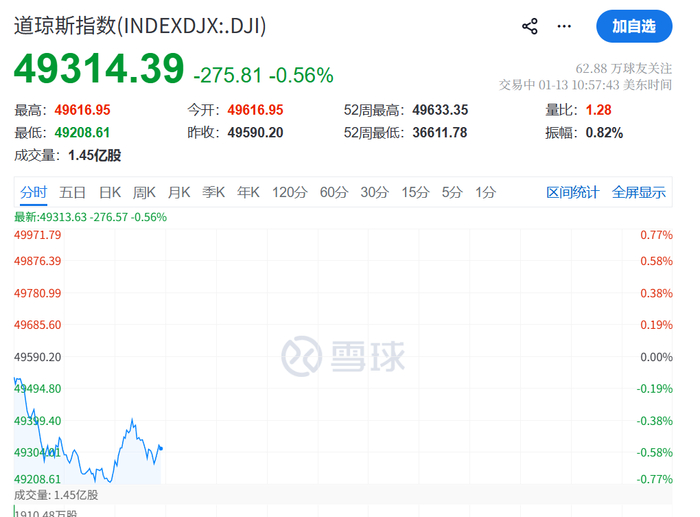The width and height of the screenshot is (700, 517).
Task: Click the change value -275.81 -0.56%
Action: [x=263, y=75]
